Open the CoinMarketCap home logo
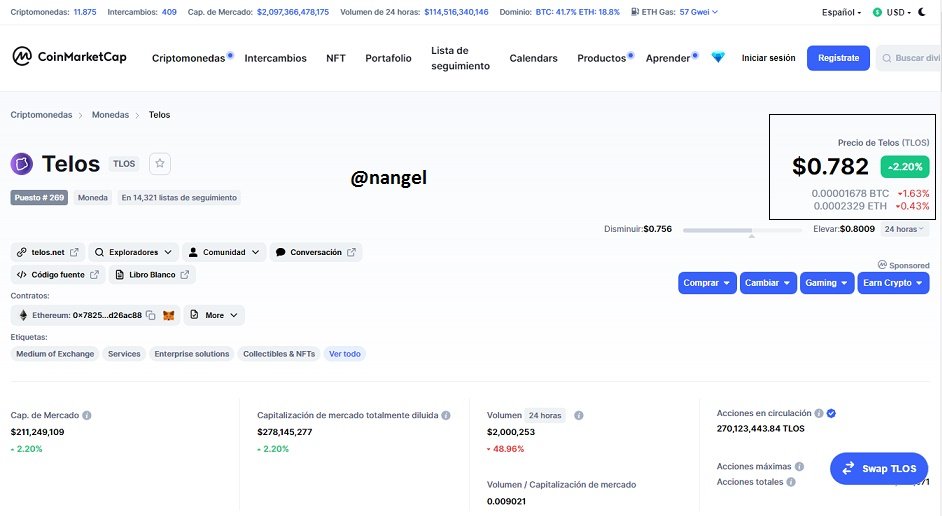The image size is (942, 516). (x=70, y=57)
